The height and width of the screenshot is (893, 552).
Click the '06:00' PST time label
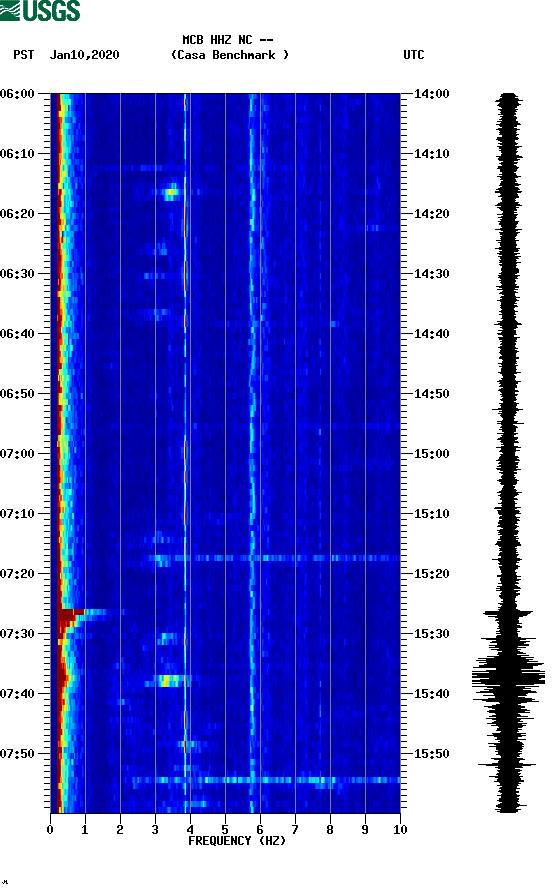[x=17, y=93]
